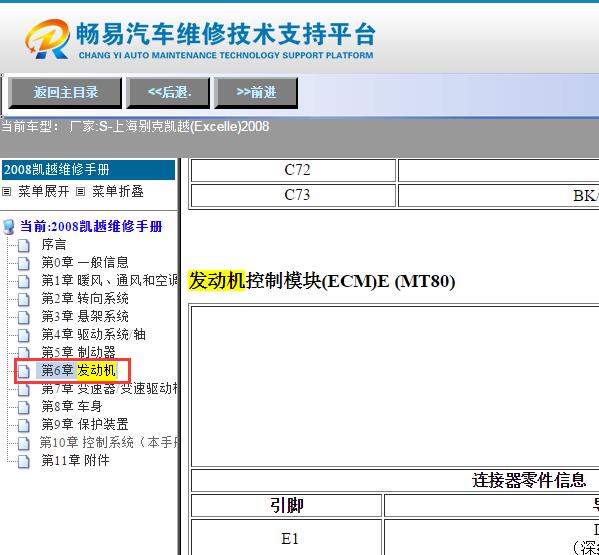Open 第3章 悬架系统
599x555 pixels.
85,316
